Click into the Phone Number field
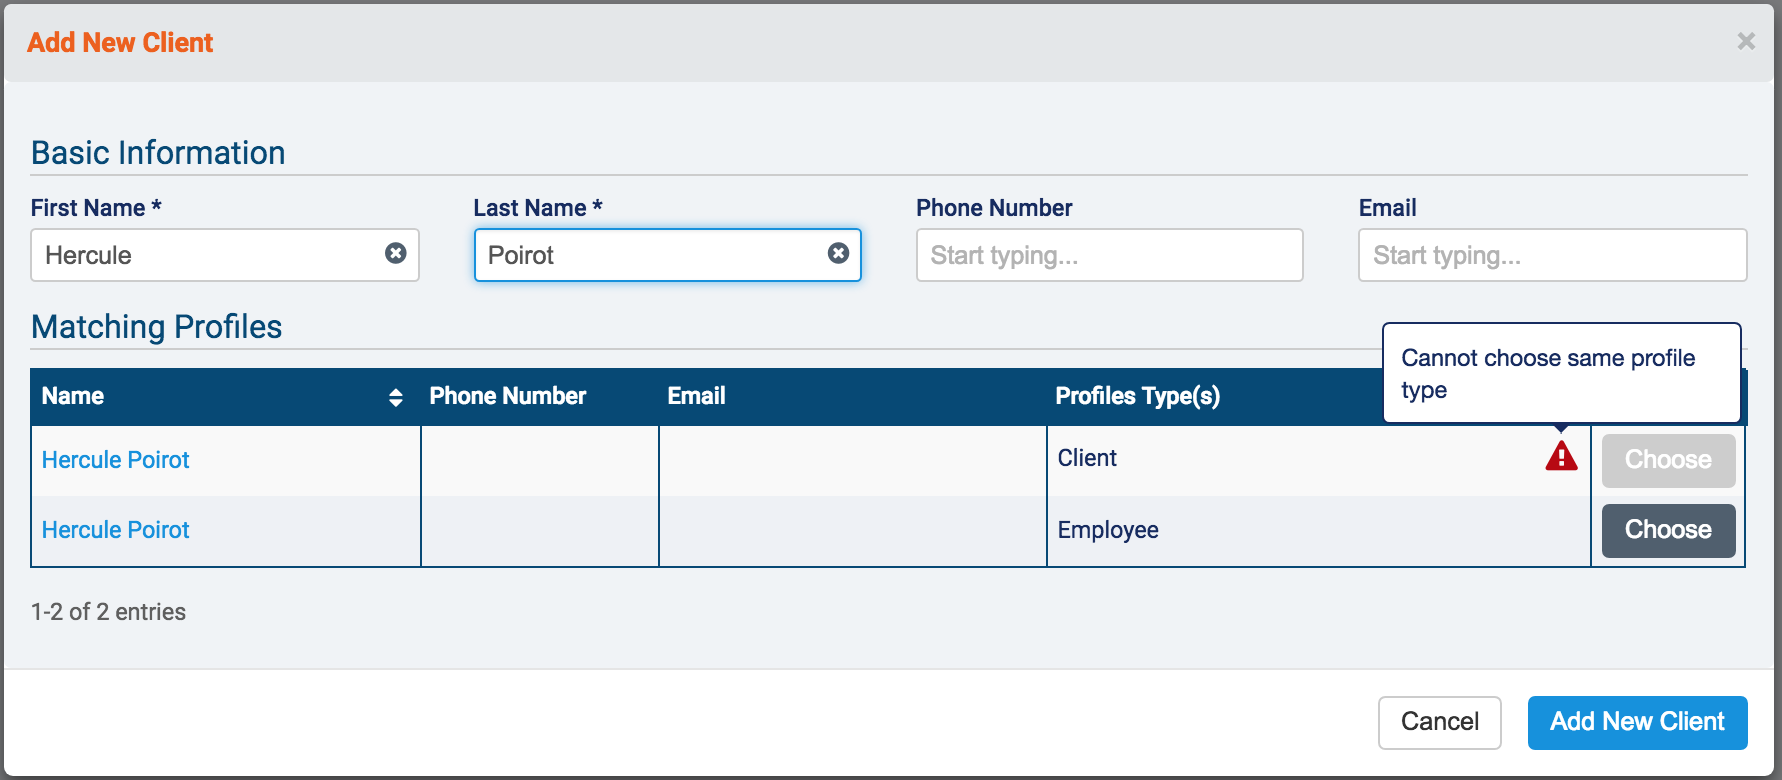The width and height of the screenshot is (1782, 780). [x=1109, y=255]
